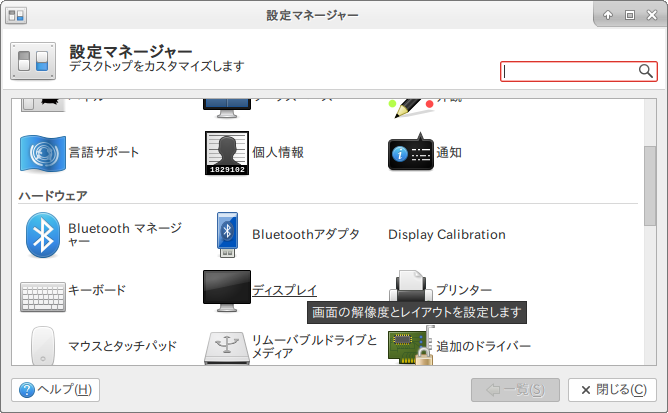Click the 閉じる(C) close button
The image size is (668, 413).
pos(612,390)
